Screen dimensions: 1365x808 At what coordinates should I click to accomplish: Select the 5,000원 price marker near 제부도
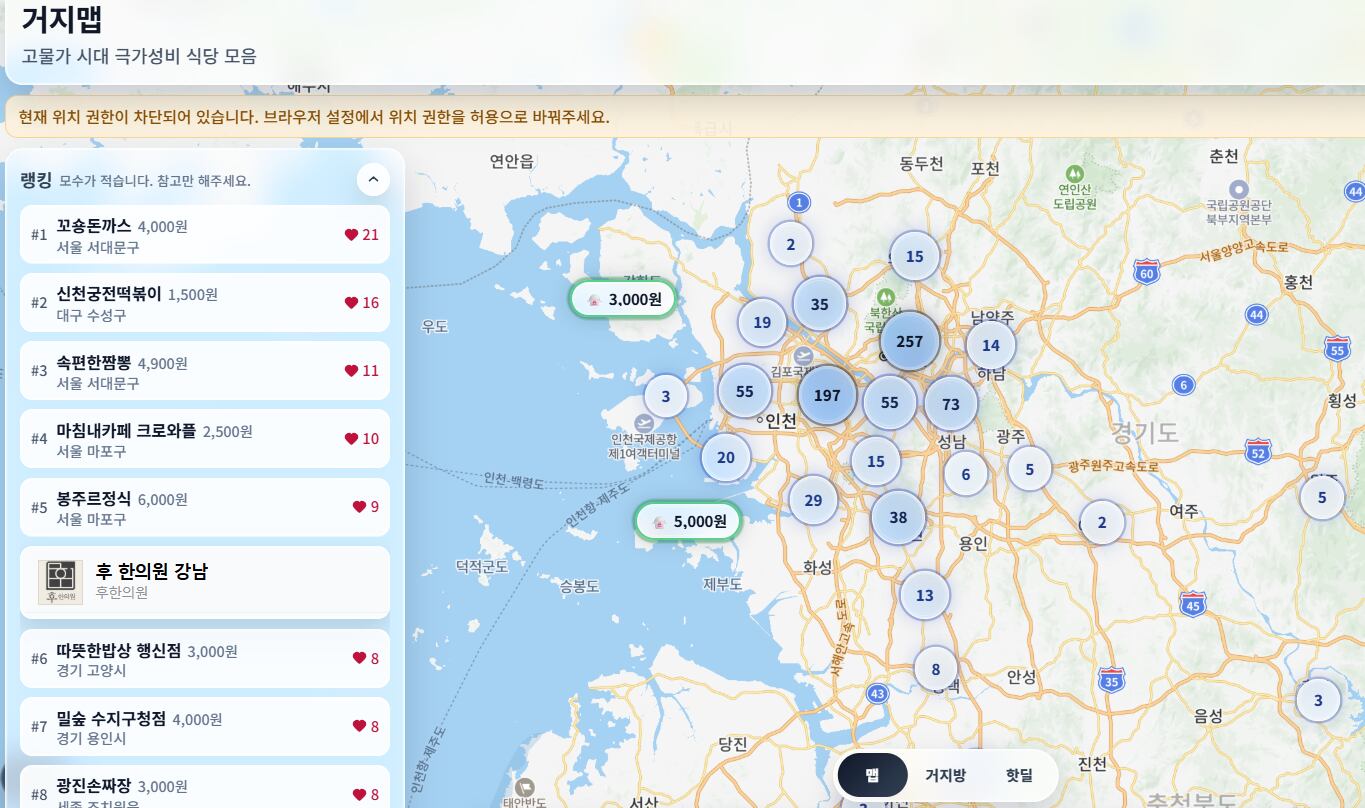[687, 520]
